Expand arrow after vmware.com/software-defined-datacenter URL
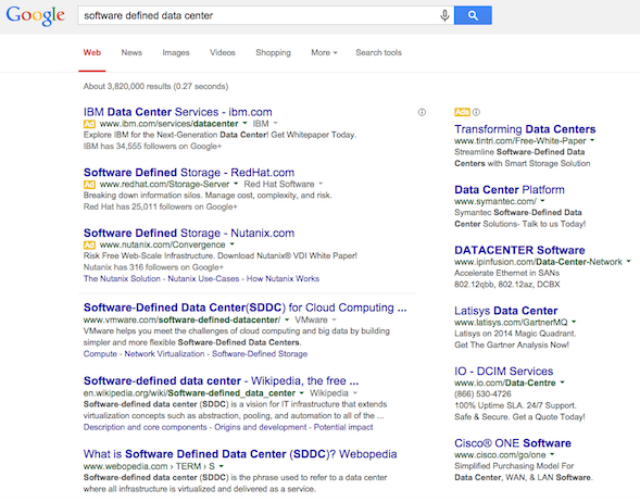The height and width of the screenshot is (499, 640). click(287, 319)
